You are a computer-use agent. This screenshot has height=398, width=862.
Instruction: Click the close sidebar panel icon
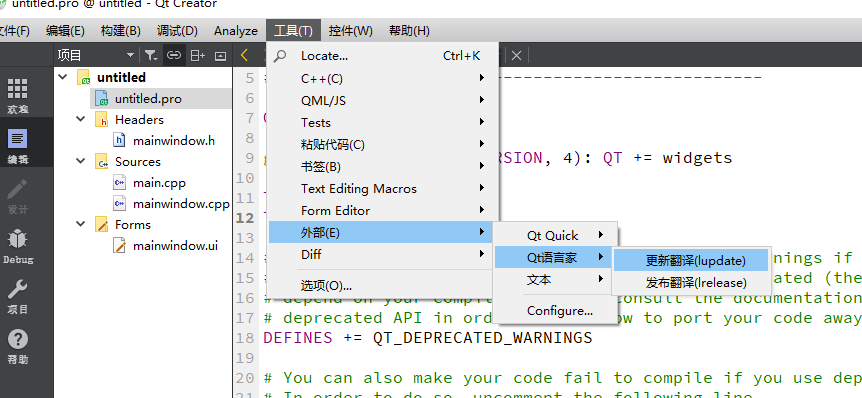(x=220, y=55)
